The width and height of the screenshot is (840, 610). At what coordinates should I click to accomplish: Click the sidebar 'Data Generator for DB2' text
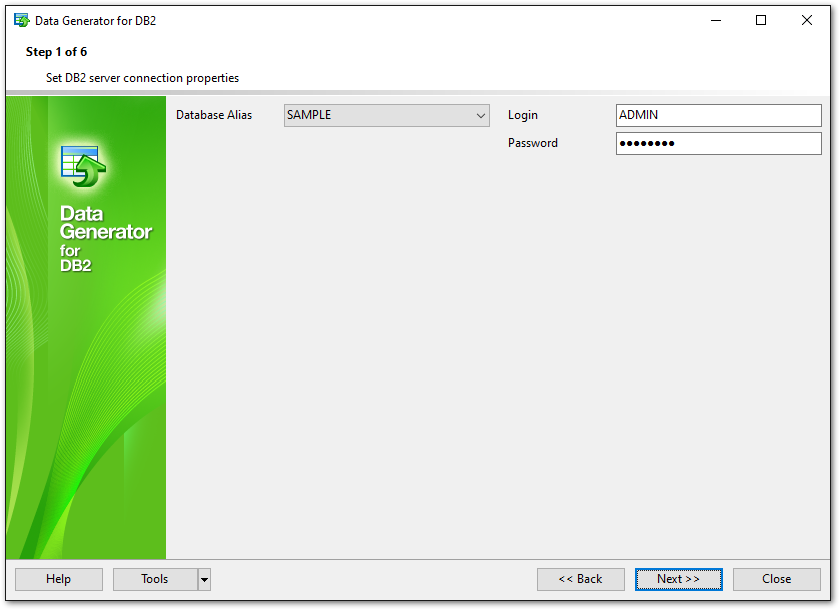pyautogui.click(x=106, y=238)
